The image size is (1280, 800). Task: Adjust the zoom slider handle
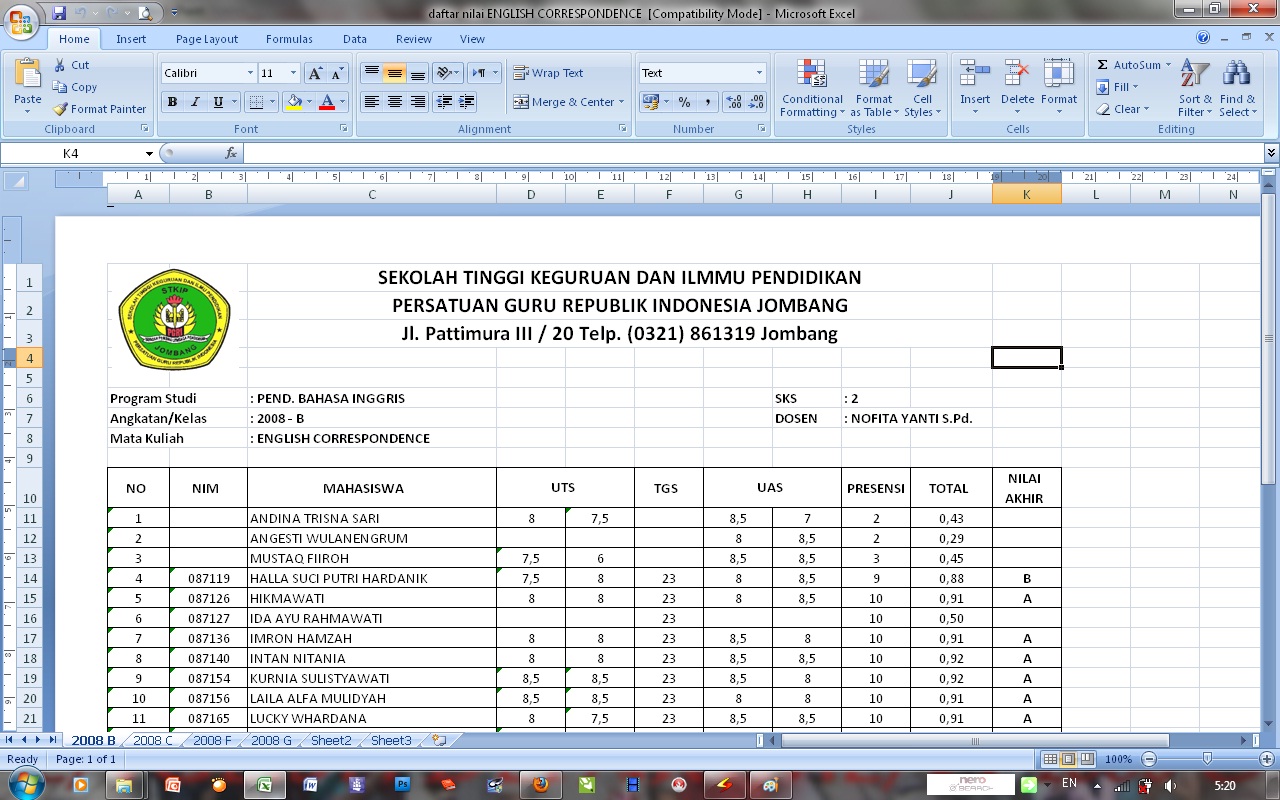(x=1208, y=760)
